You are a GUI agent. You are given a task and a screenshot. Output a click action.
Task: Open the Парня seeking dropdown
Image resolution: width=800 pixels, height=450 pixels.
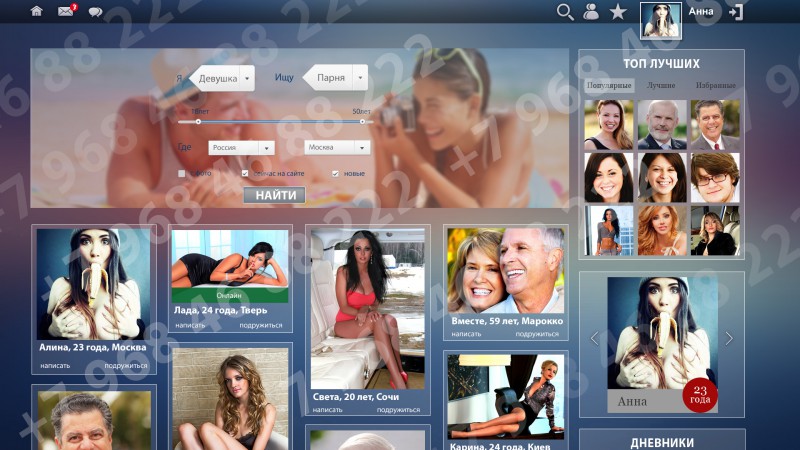click(x=335, y=78)
